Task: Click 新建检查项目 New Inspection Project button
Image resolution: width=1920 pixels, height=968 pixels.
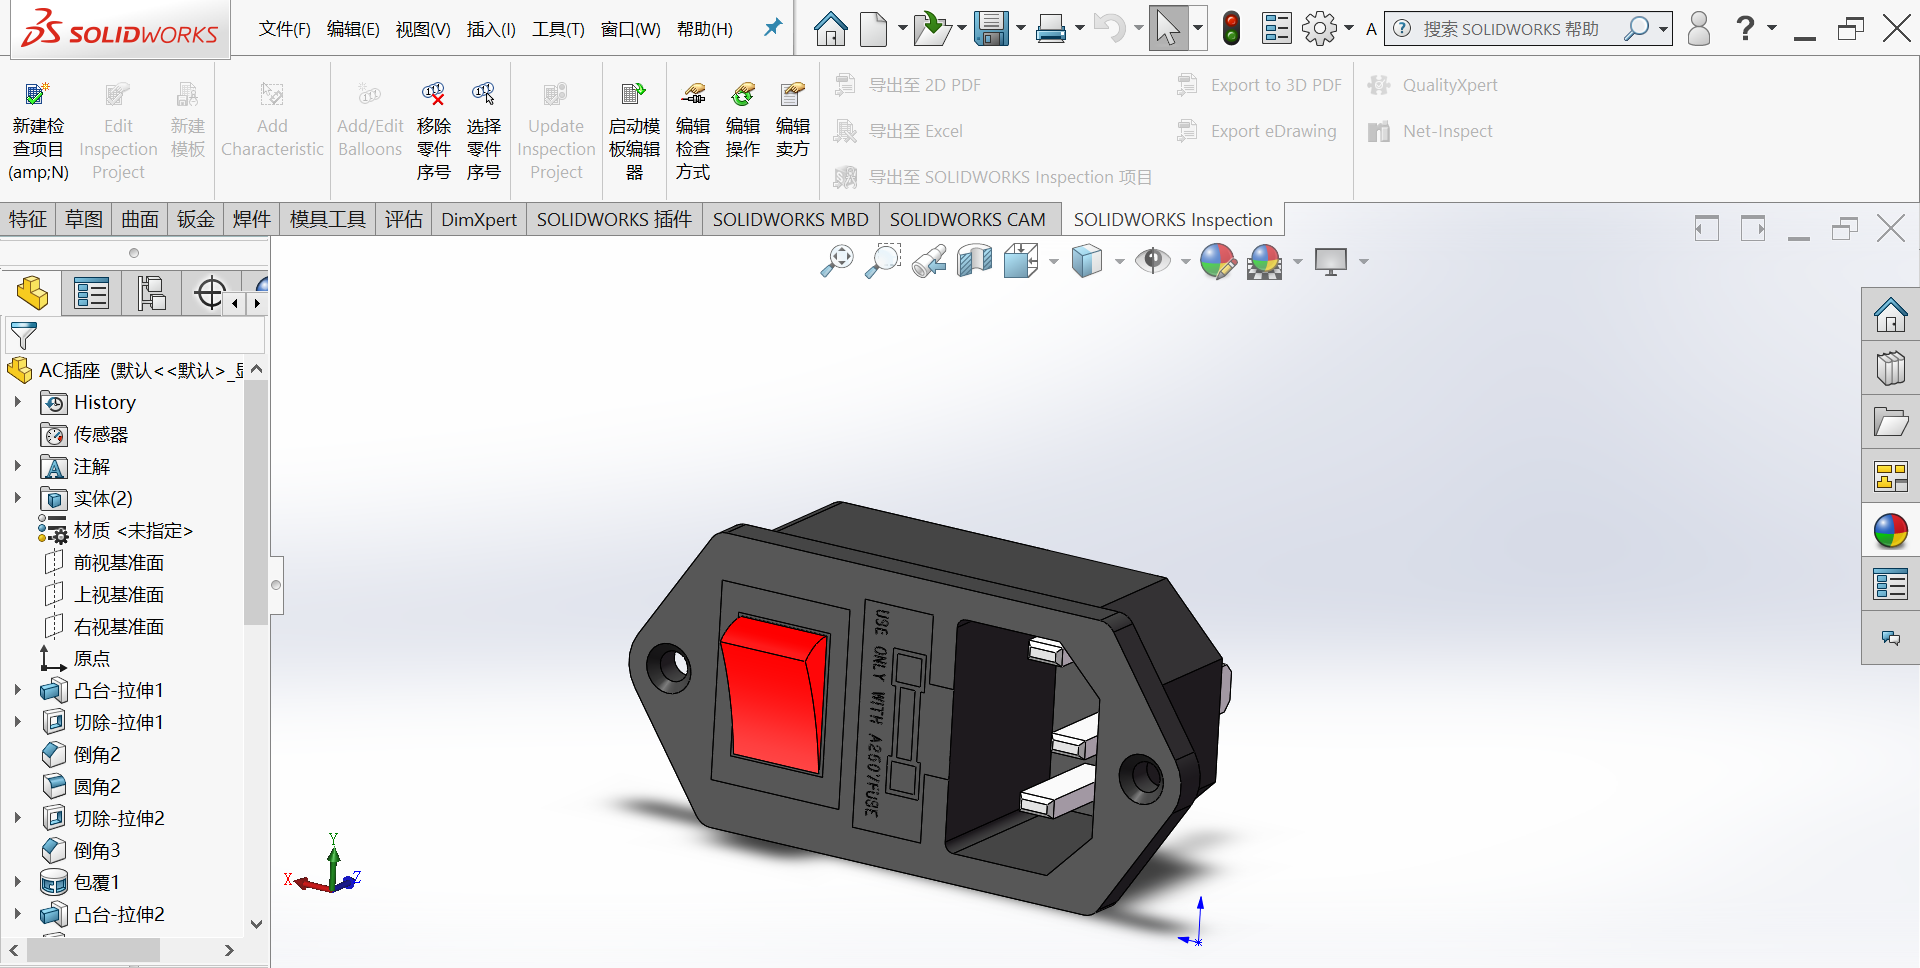Action: [38, 132]
